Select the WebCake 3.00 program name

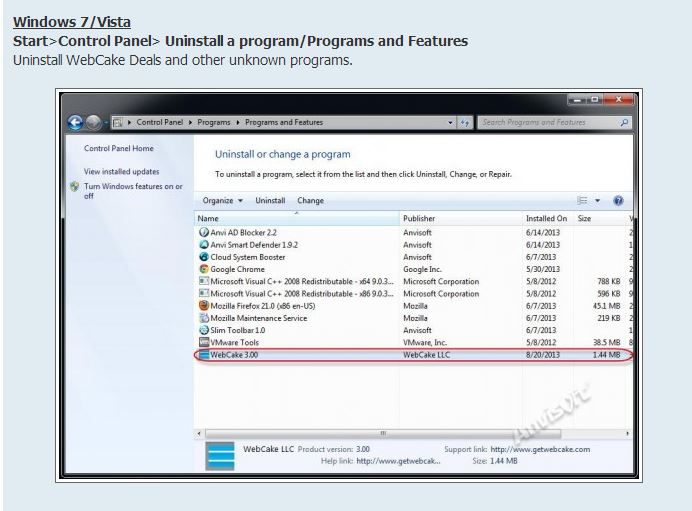tap(234, 355)
